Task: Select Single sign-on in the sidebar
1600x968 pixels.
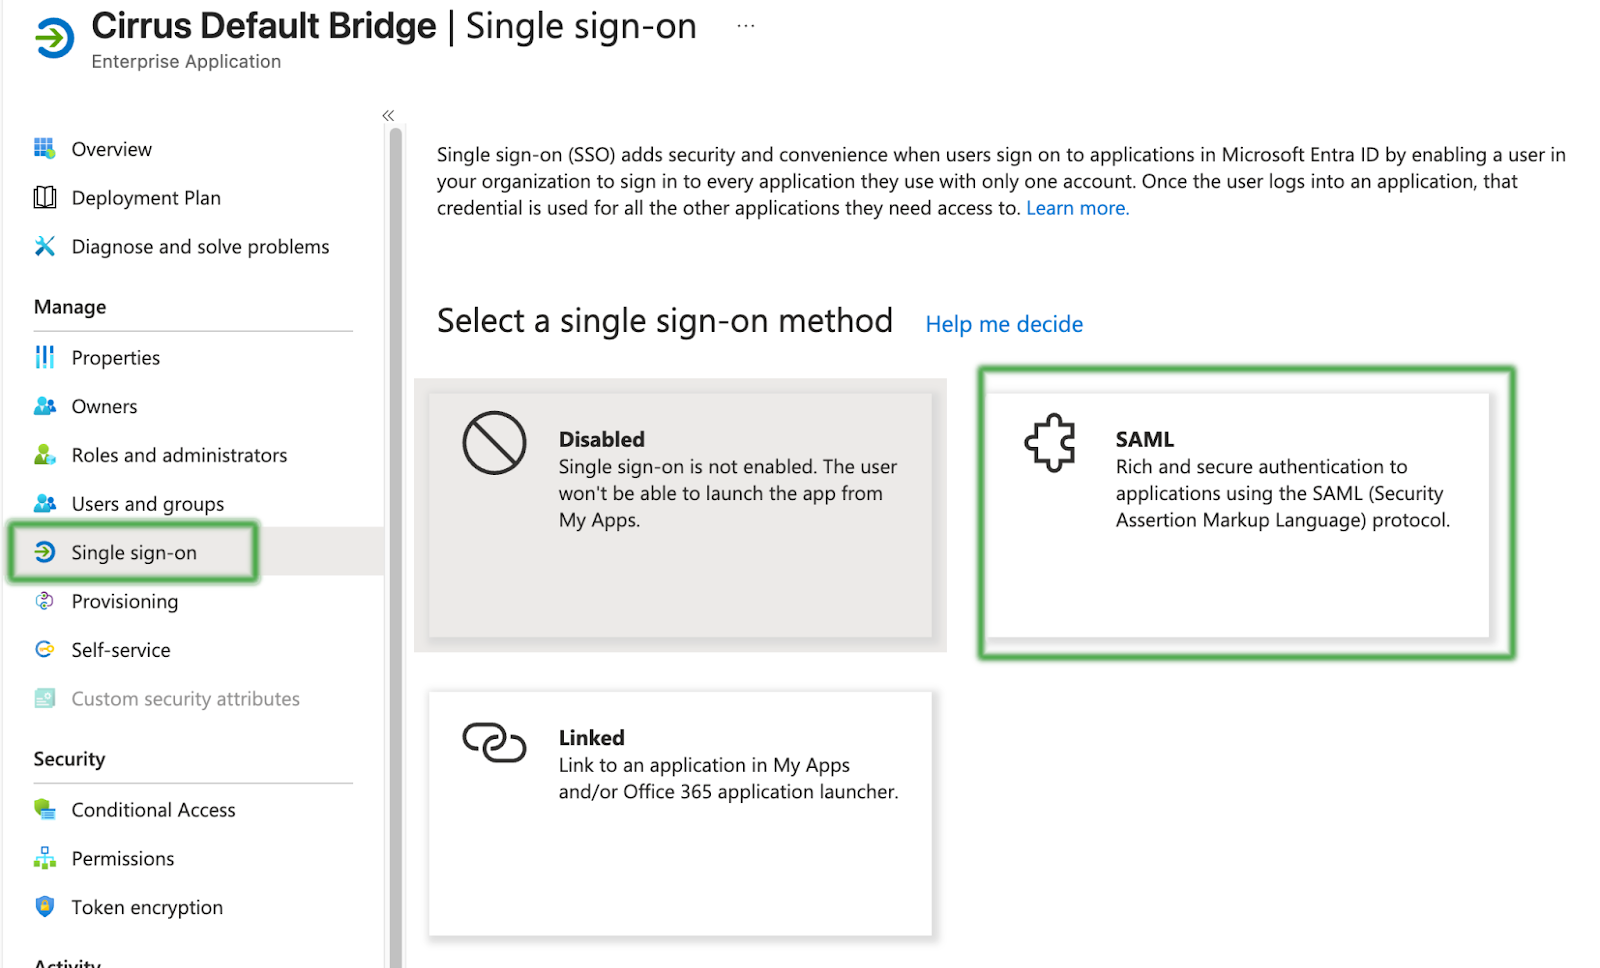Action: (x=133, y=553)
